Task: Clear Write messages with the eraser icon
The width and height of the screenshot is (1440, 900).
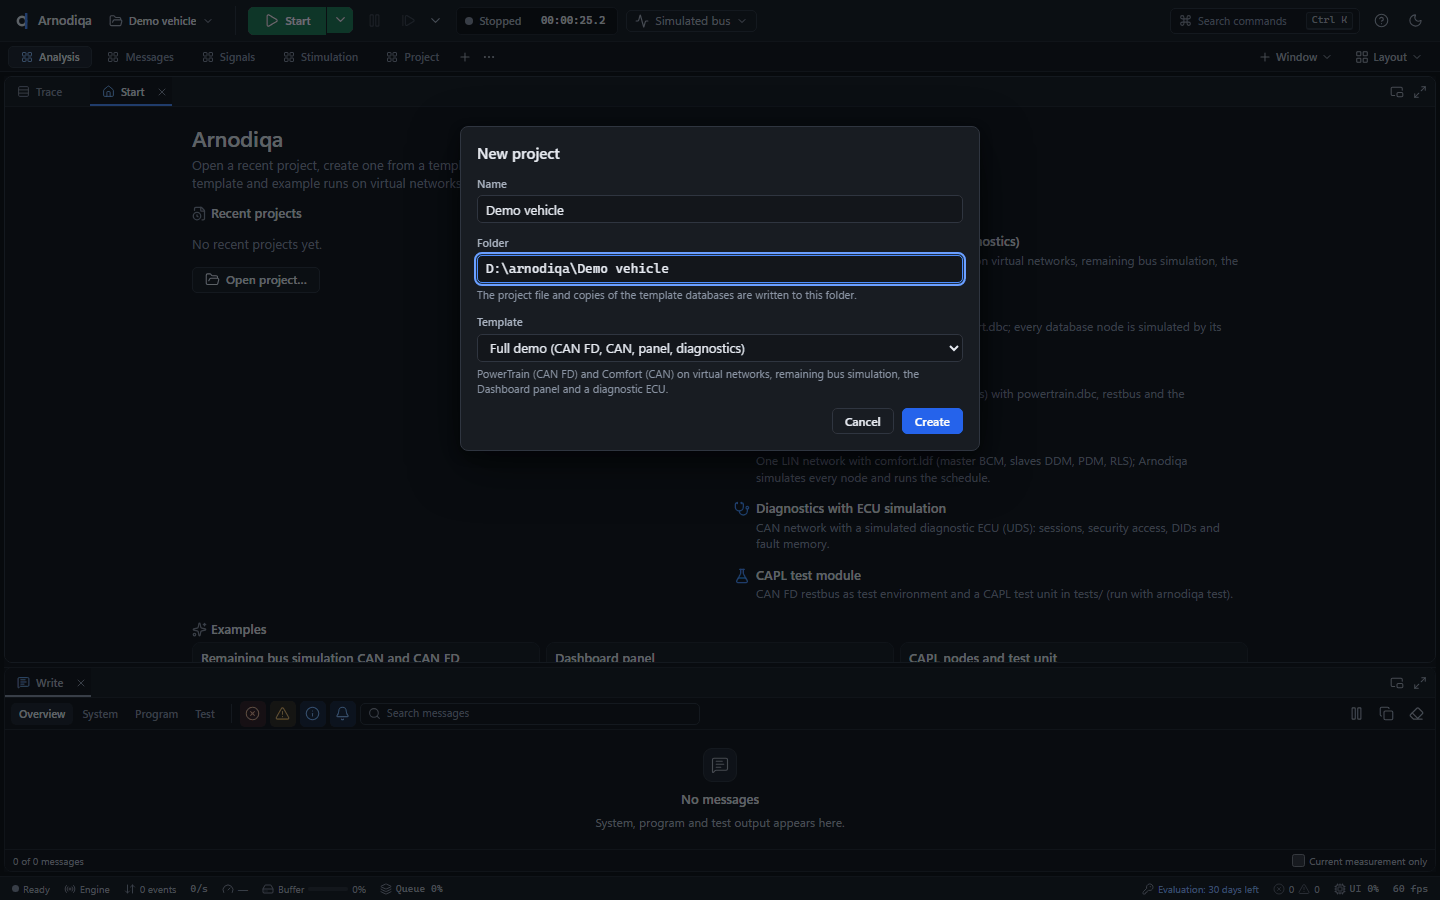Action: tap(1416, 714)
